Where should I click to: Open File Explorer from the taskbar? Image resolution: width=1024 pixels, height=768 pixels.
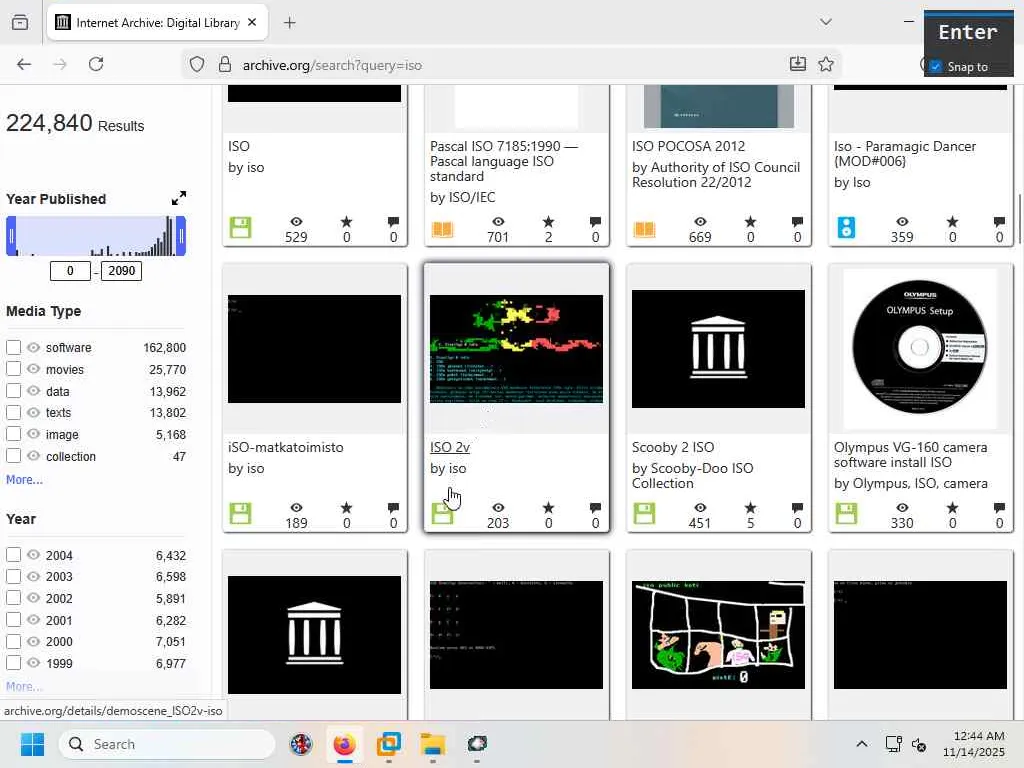(x=432, y=744)
